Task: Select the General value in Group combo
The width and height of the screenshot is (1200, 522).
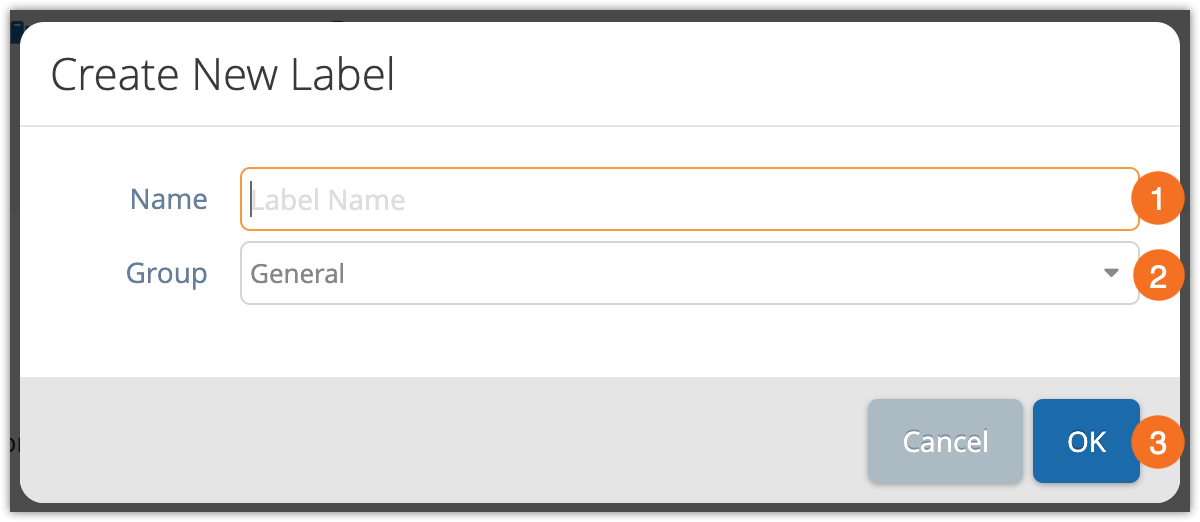Action: (x=297, y=273)
